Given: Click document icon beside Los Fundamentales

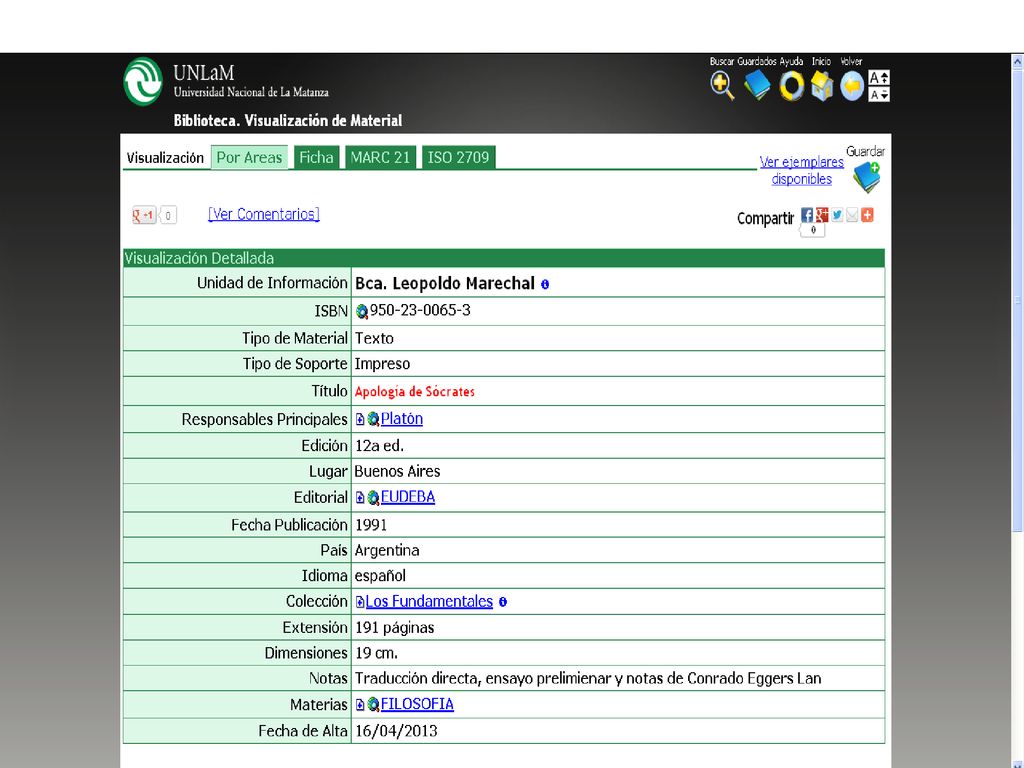Looking at the screenshot, I should tap(360, 601).
